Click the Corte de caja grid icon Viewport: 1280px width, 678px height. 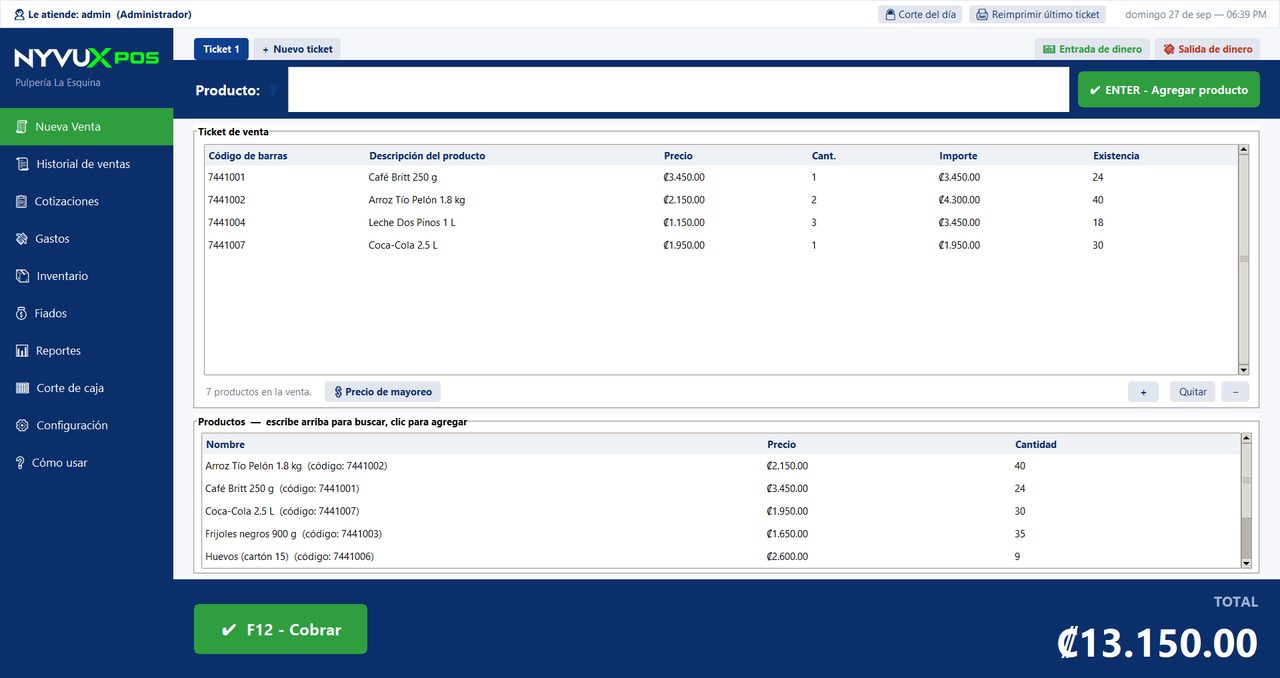point(22,388)
